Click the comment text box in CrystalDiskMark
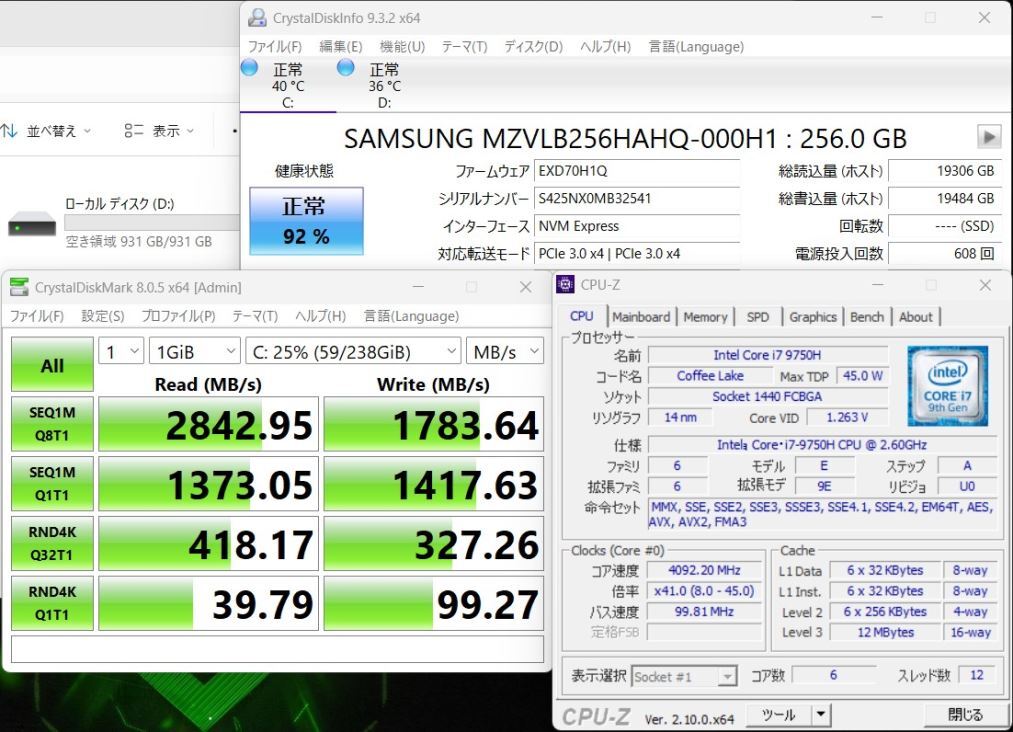The image size is (1013, 732). point(277,650)
